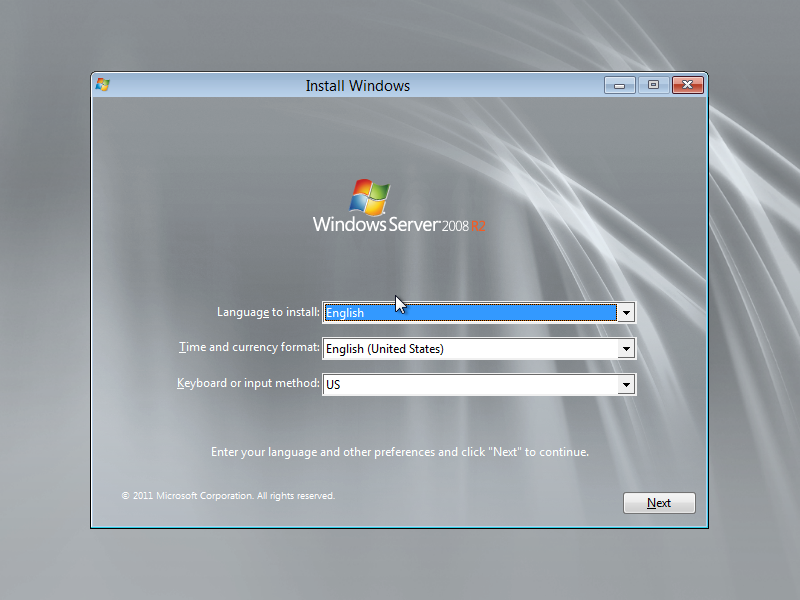Maximize the Install Windows window
The image size is (800, 600).
pyautogui.click(x=653, y=85)
